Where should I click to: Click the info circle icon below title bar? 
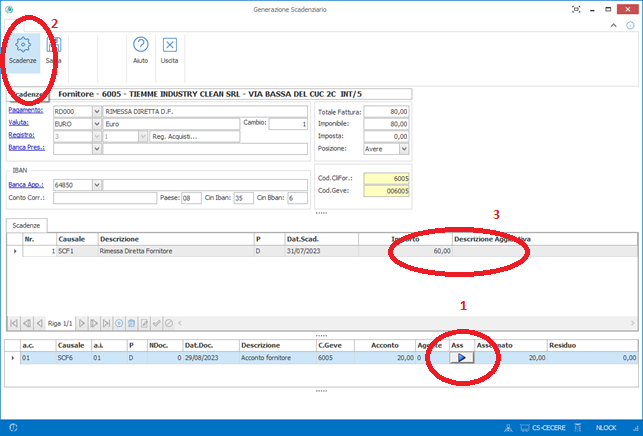coord(630,25)
